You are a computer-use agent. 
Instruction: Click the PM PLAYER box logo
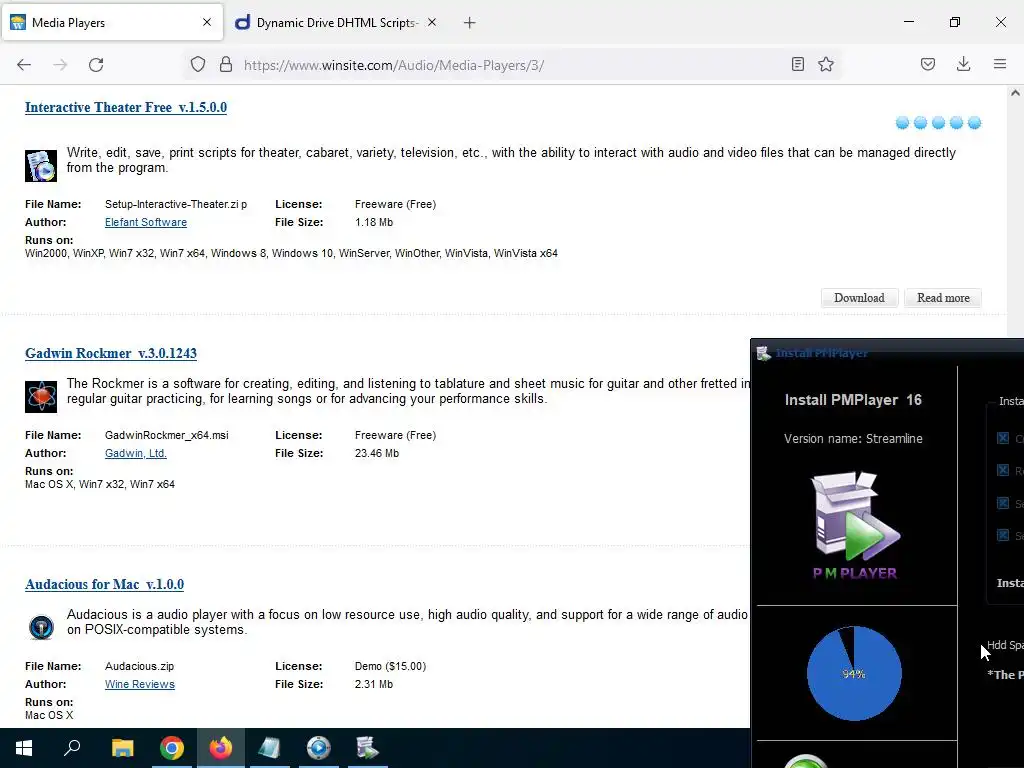coord(855,526)
